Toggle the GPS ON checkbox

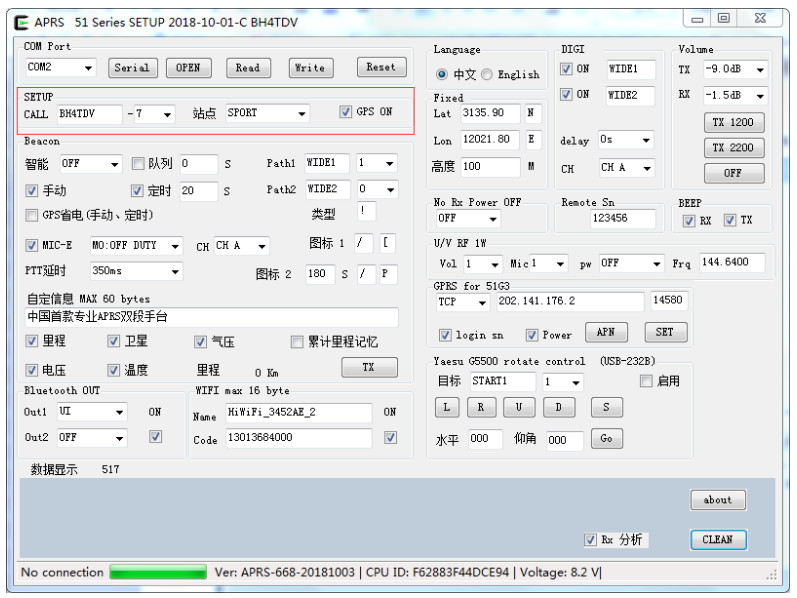click(346, 112)
